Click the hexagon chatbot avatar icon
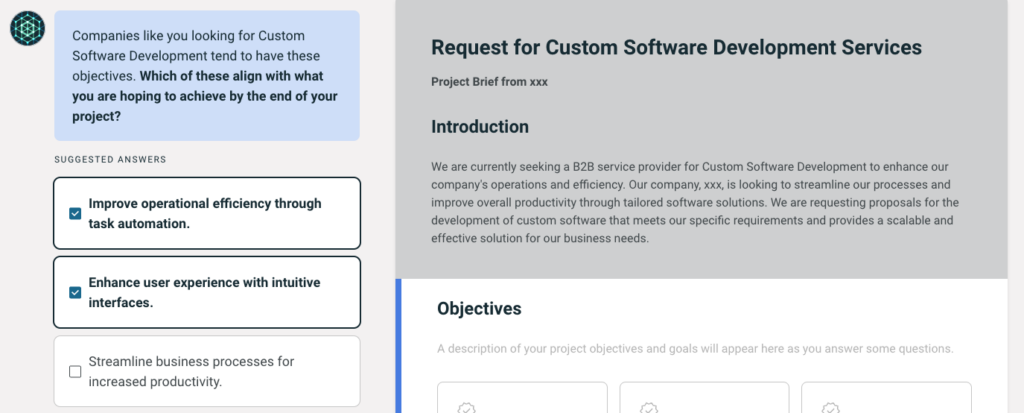The height and width of the screenshot is (413, 1024). coord(27,28)
